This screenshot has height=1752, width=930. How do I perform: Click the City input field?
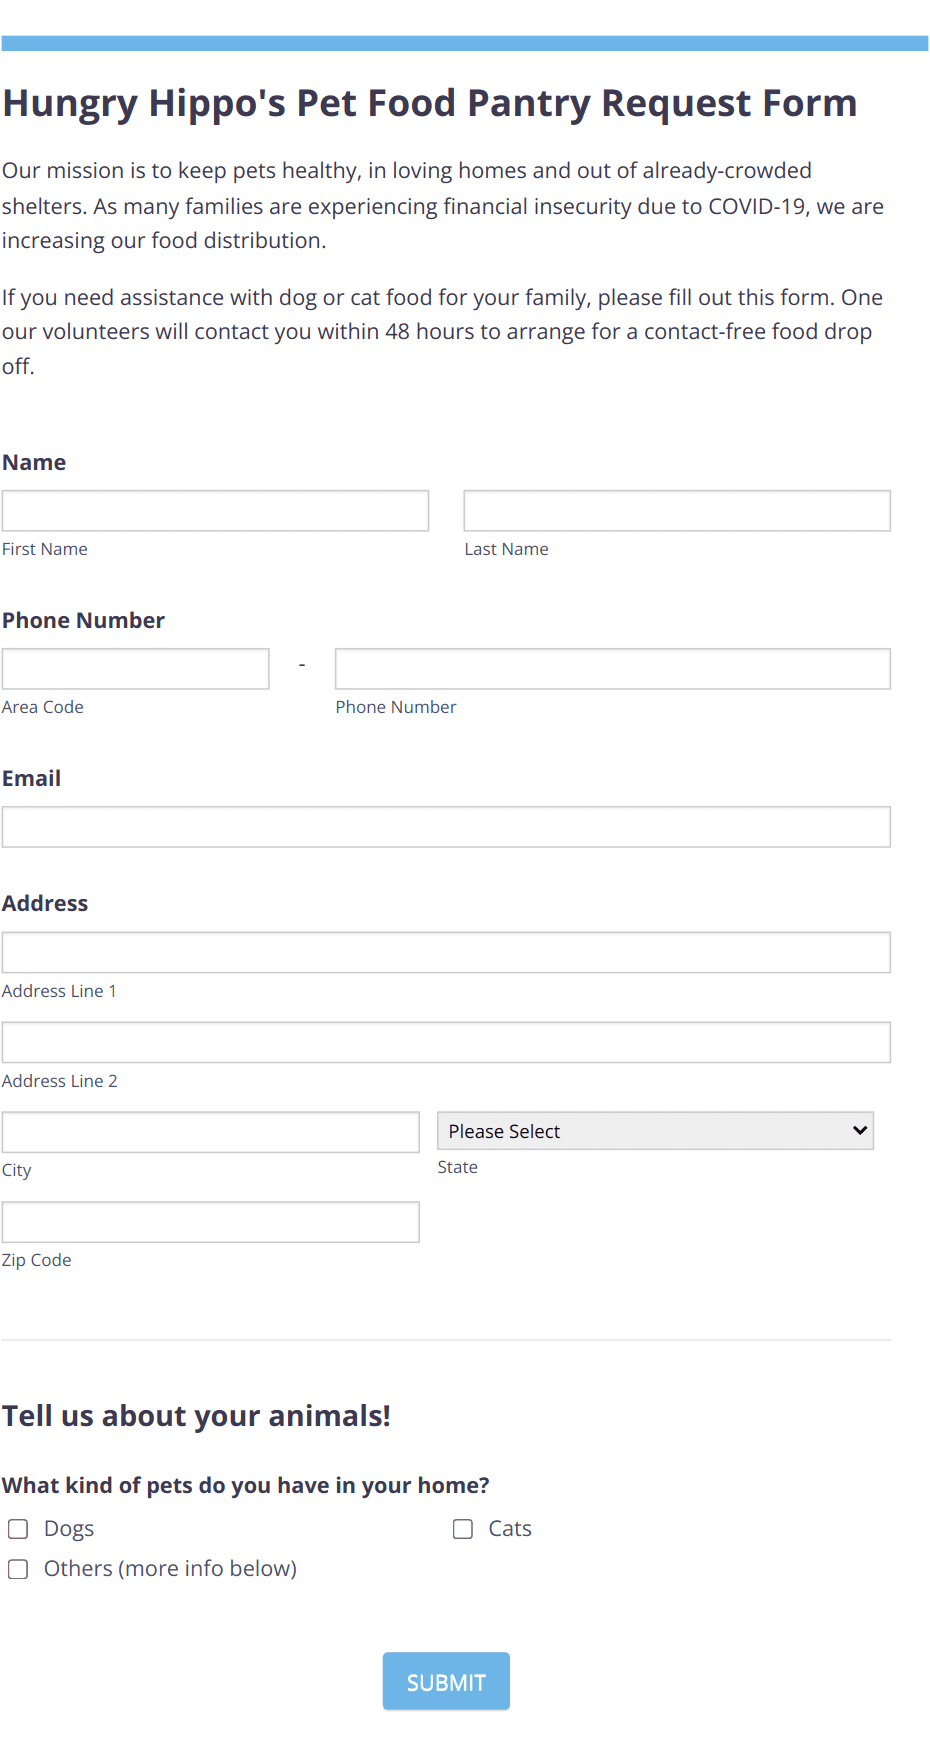point(210,1131)
